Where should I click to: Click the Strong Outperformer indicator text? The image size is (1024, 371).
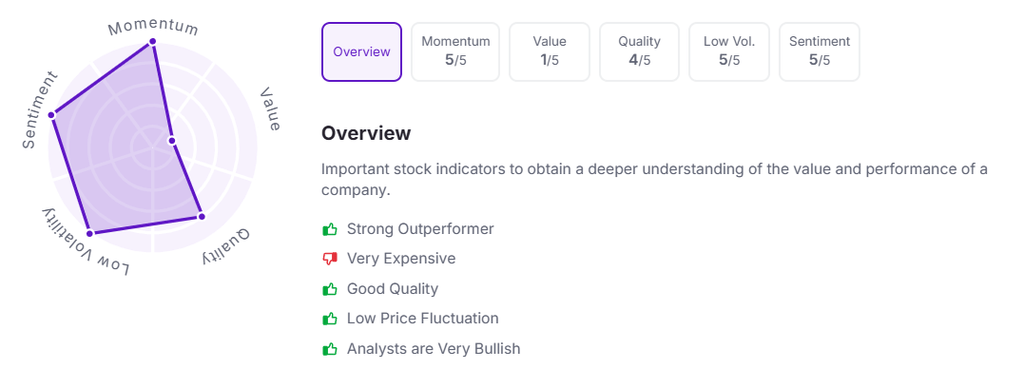pyautogui.click(x=420, y=229)
